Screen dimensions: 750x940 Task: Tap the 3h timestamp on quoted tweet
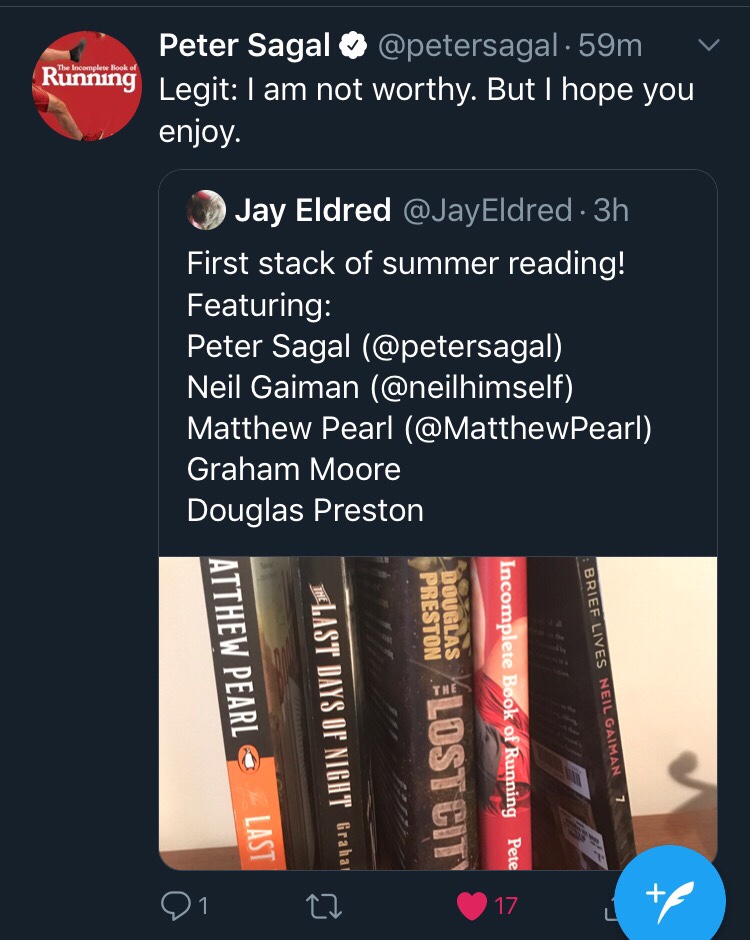tap(611, 210)
